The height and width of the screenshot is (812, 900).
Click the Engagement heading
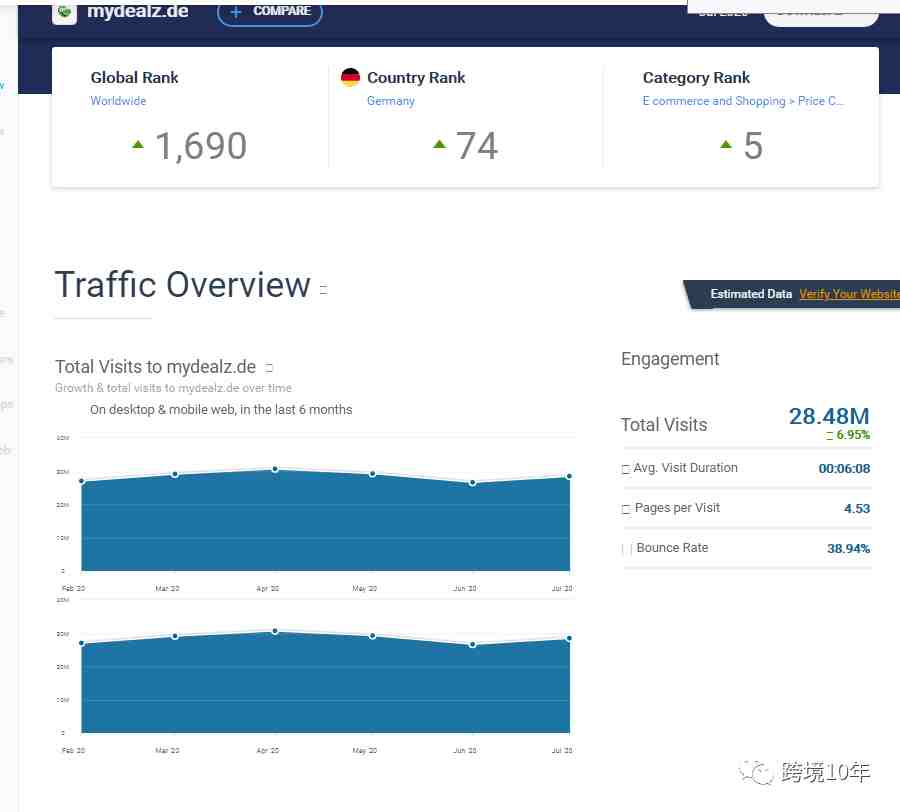tap(670, 359)
